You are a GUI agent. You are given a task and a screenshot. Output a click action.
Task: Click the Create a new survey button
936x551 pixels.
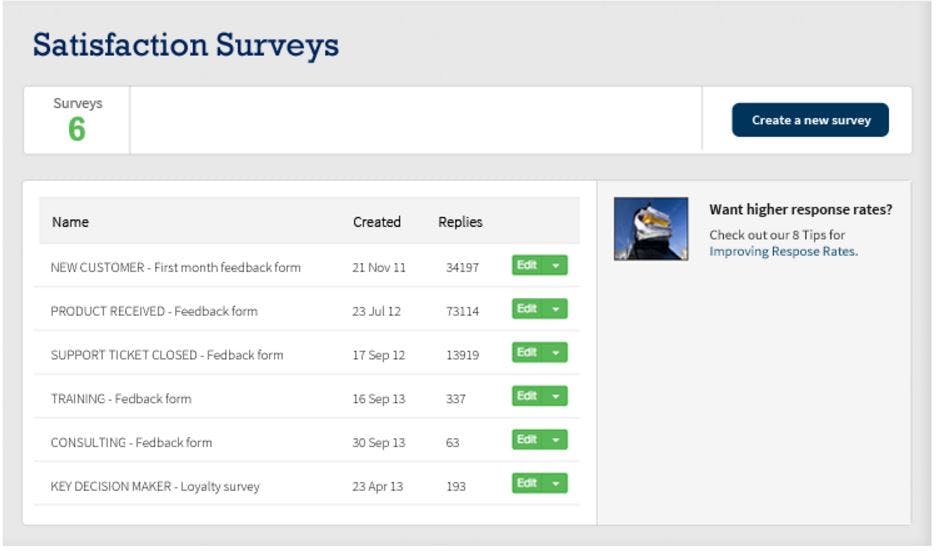(x=810, y=120)
